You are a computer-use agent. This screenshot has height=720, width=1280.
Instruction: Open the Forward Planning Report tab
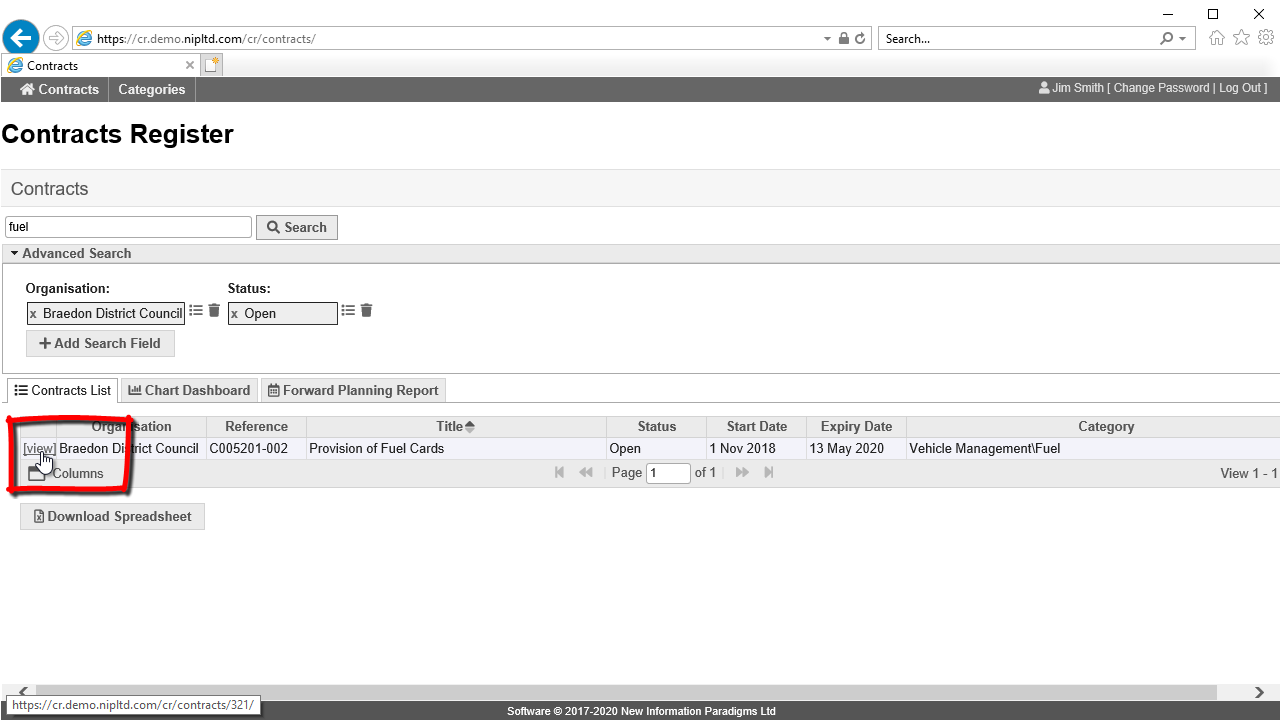tap(352, 390)
